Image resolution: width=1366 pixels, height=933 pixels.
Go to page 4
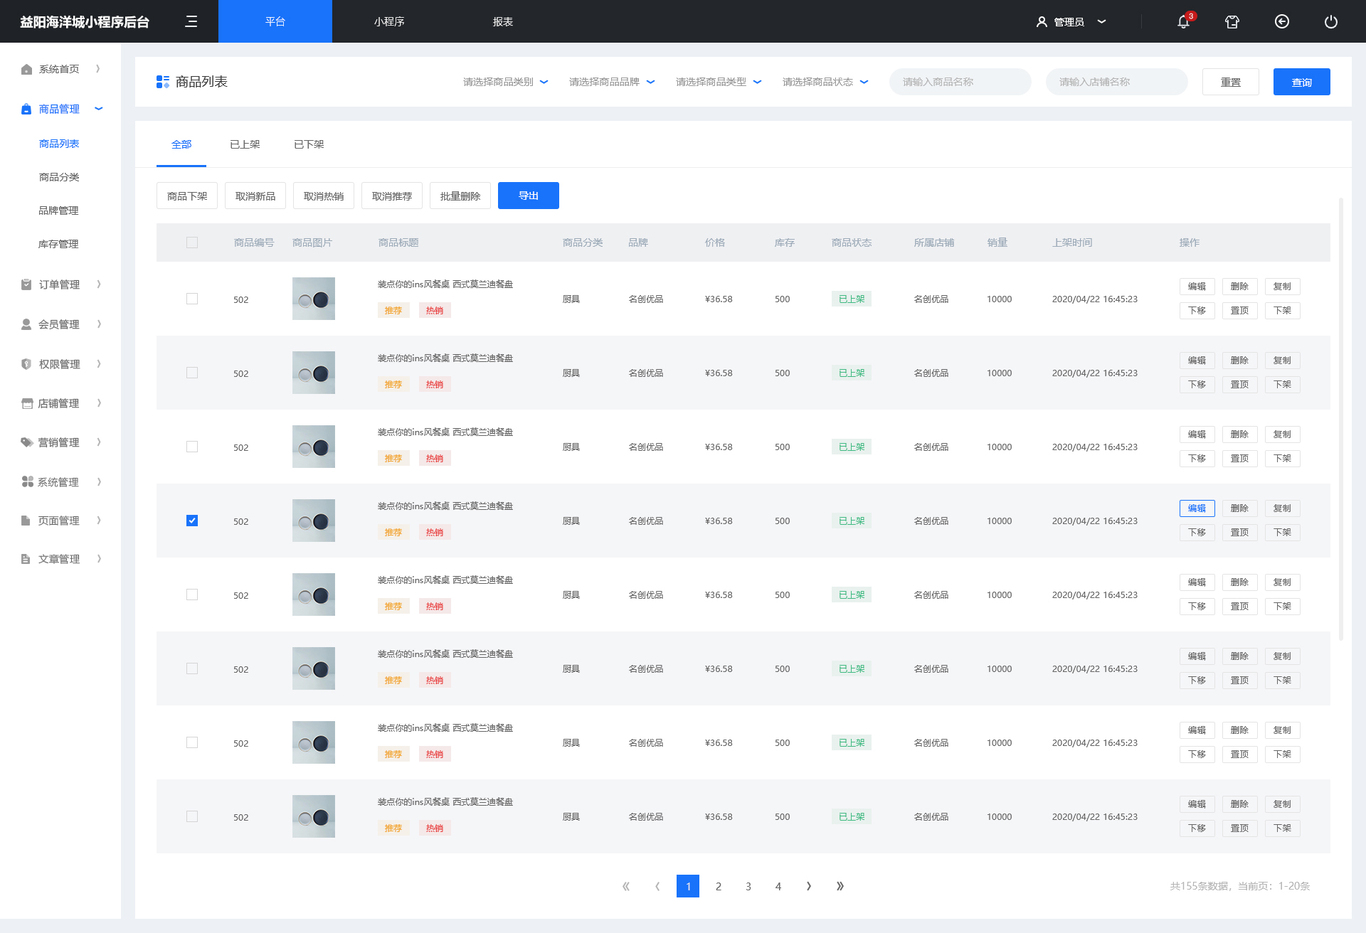tap(778, 886)
